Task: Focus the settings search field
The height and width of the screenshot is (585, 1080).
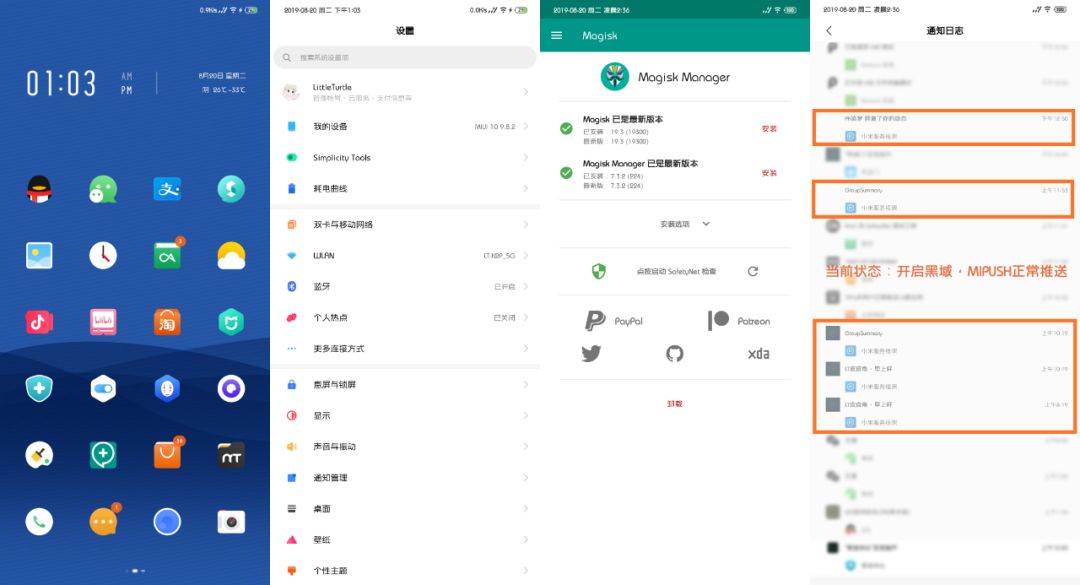Action: pos(405,57)
